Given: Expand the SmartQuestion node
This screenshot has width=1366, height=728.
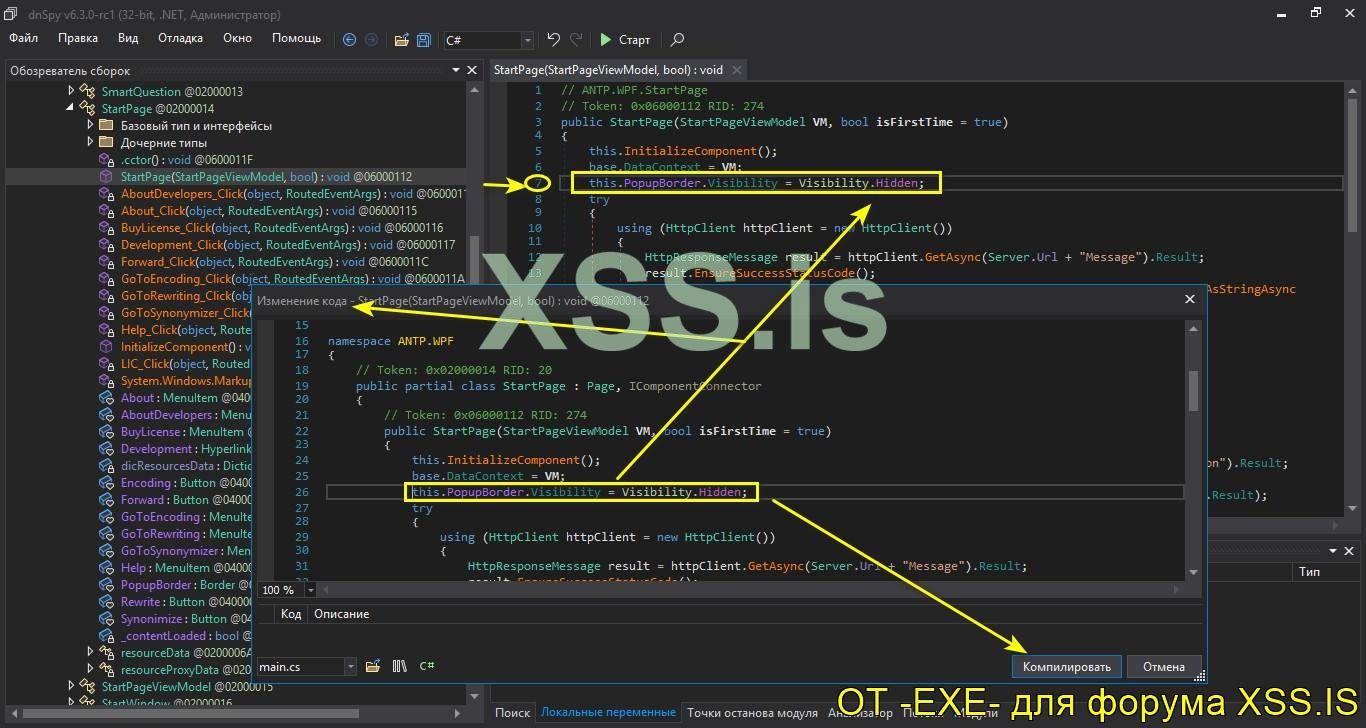Looking at the screenshot, I should tap(71, 91).
